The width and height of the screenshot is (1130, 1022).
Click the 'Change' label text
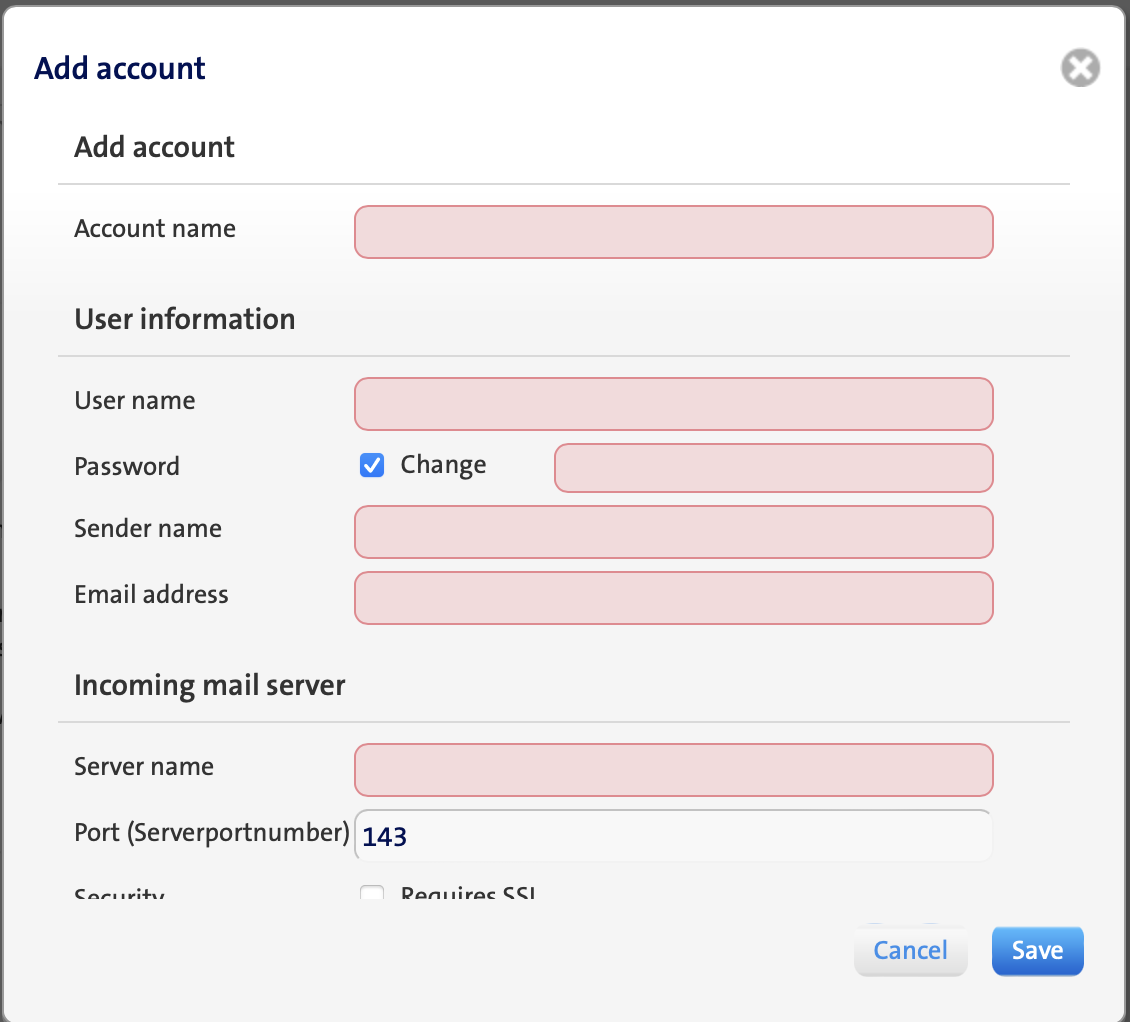443,465
